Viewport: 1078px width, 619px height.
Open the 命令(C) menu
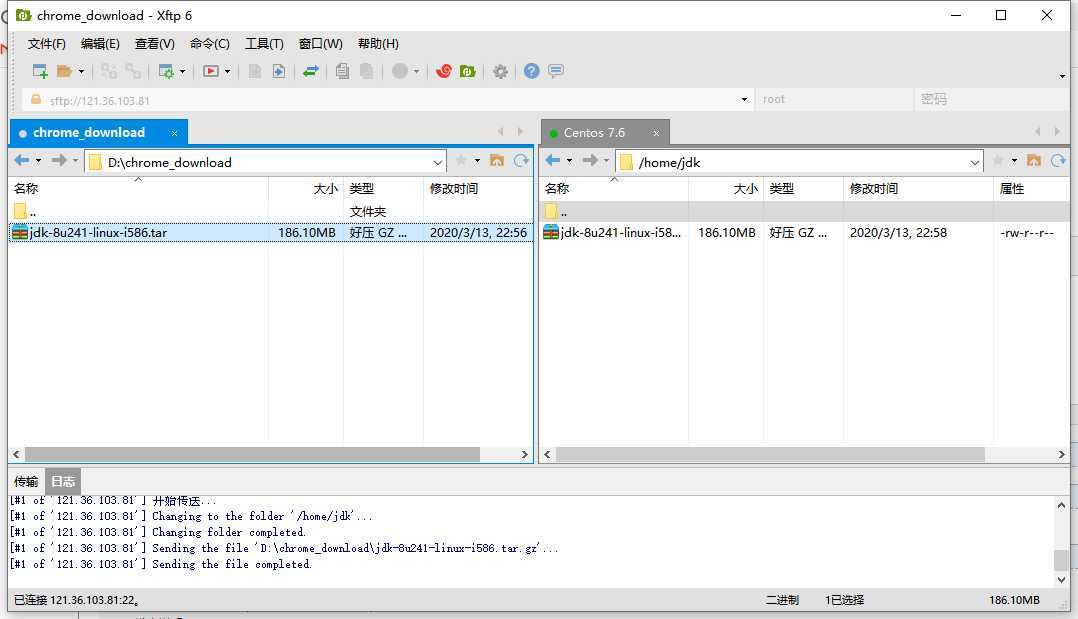210,43
